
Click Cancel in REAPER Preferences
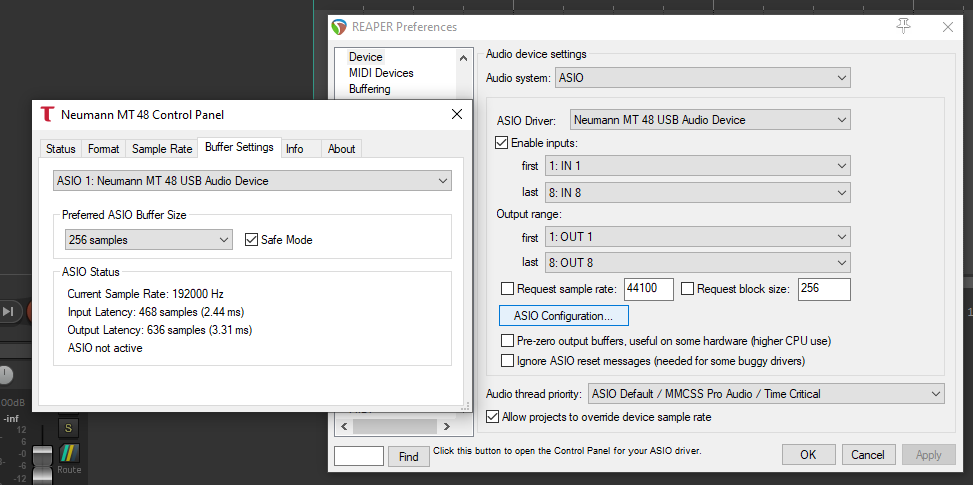[x=868, y=455]
